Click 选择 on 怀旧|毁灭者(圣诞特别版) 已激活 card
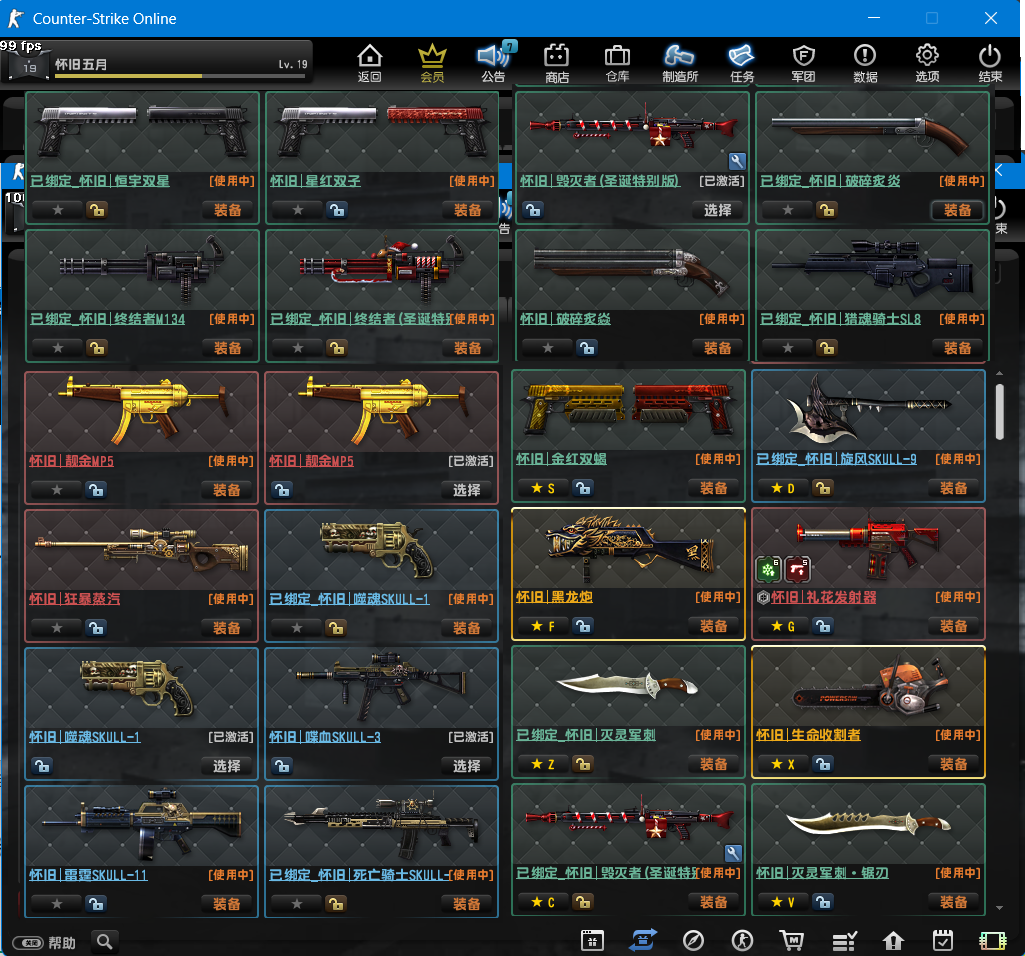Image resolution: width=1025 pixels, height=956 pixels. pyautogui.click(x=717, y=210)
